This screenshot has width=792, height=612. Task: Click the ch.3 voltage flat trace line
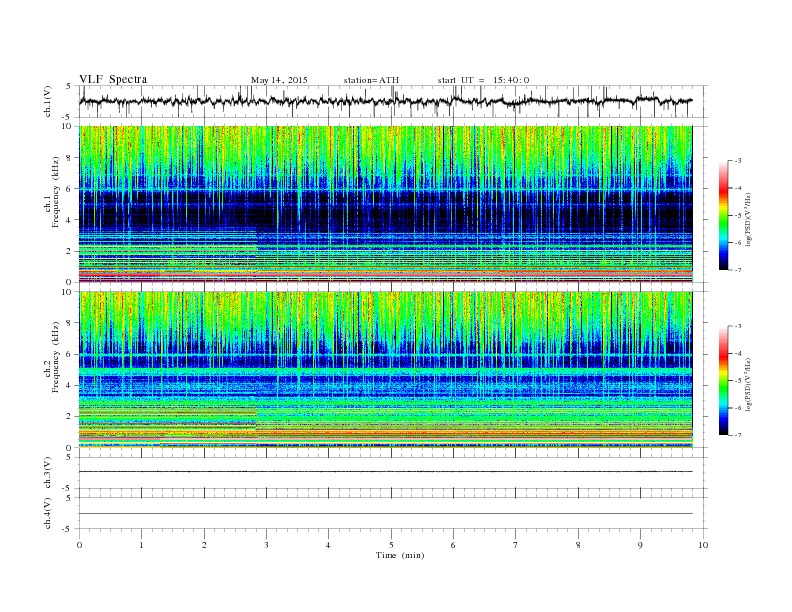pyautogui.click(x=385, y=472)
